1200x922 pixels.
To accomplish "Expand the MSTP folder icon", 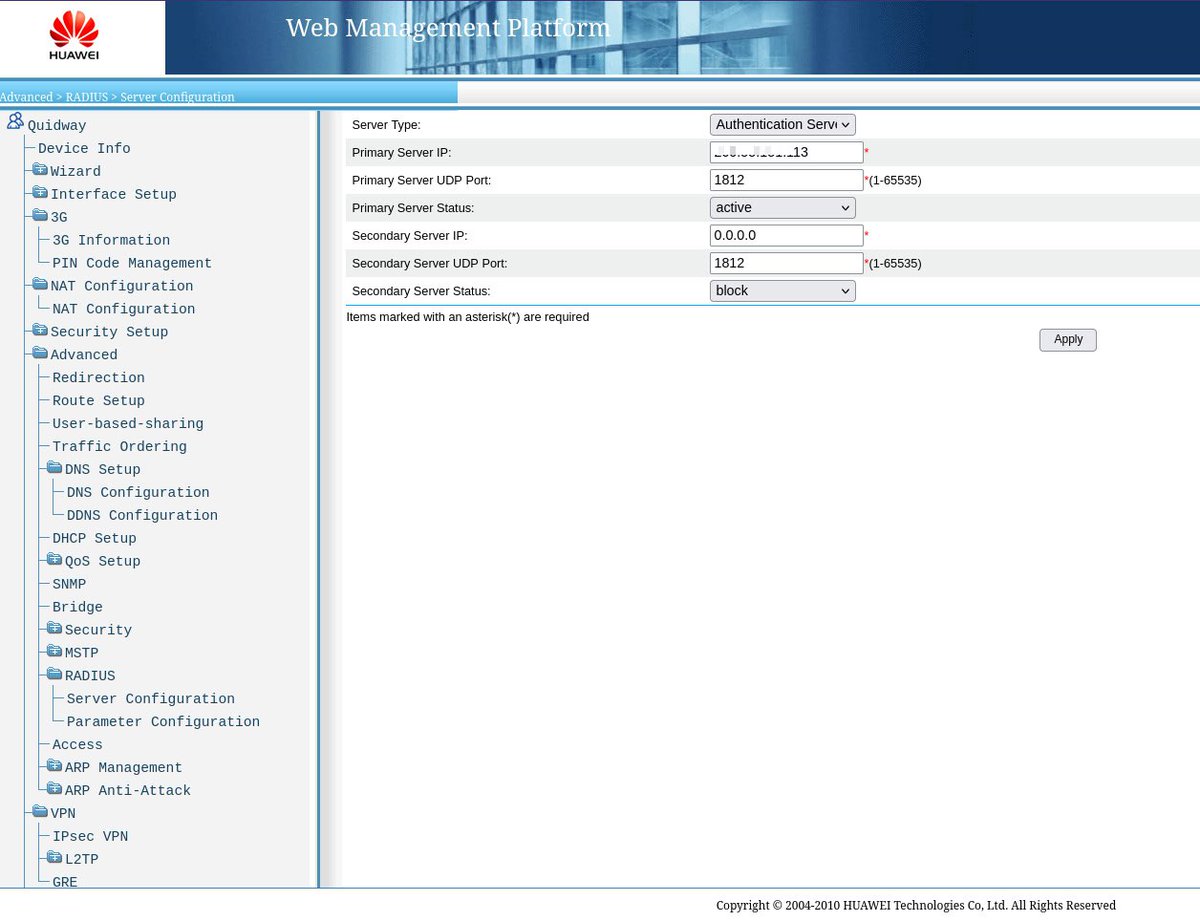I will pos(54,653).
